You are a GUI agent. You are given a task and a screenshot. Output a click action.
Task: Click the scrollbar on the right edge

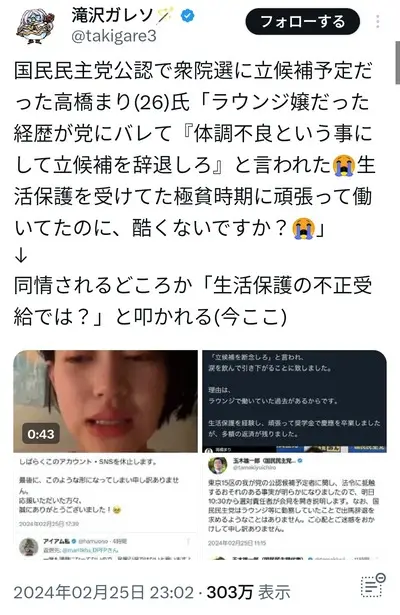tap(397, 63)
